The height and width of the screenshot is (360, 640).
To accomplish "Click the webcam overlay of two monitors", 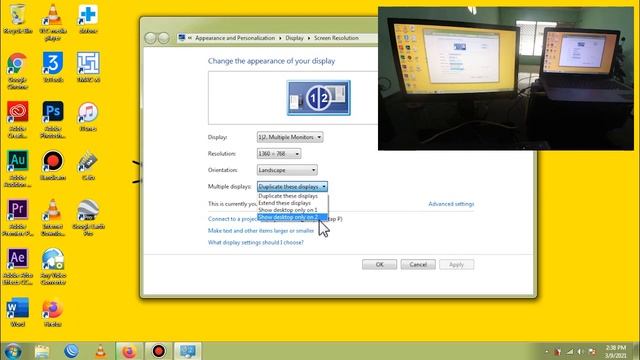I will [506, 78].
